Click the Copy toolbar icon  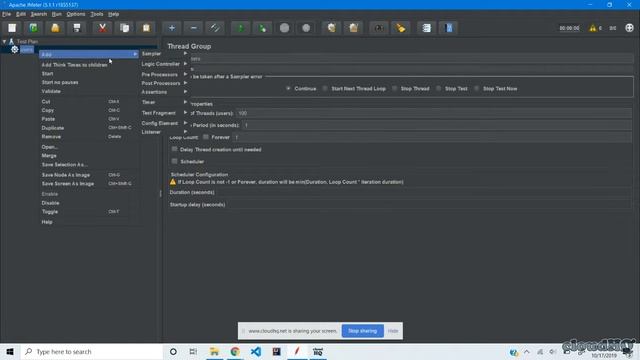(x=124, y=28)
